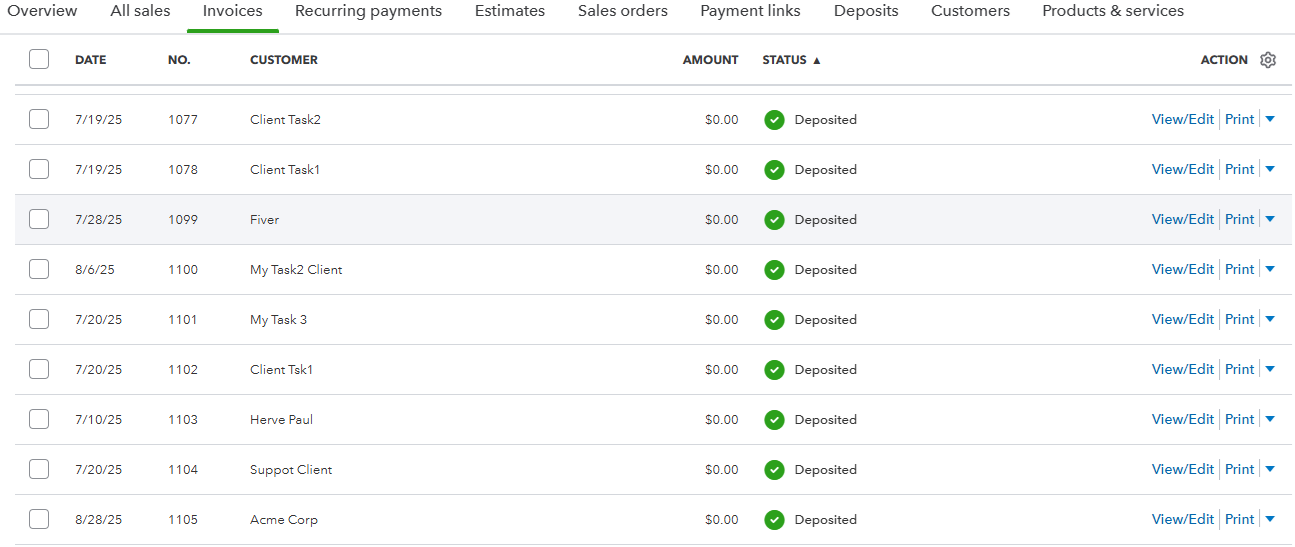This screenshot has width=1295, height=547.
Task: Switch to the Estimates tab
Action: tap(510, 11)
